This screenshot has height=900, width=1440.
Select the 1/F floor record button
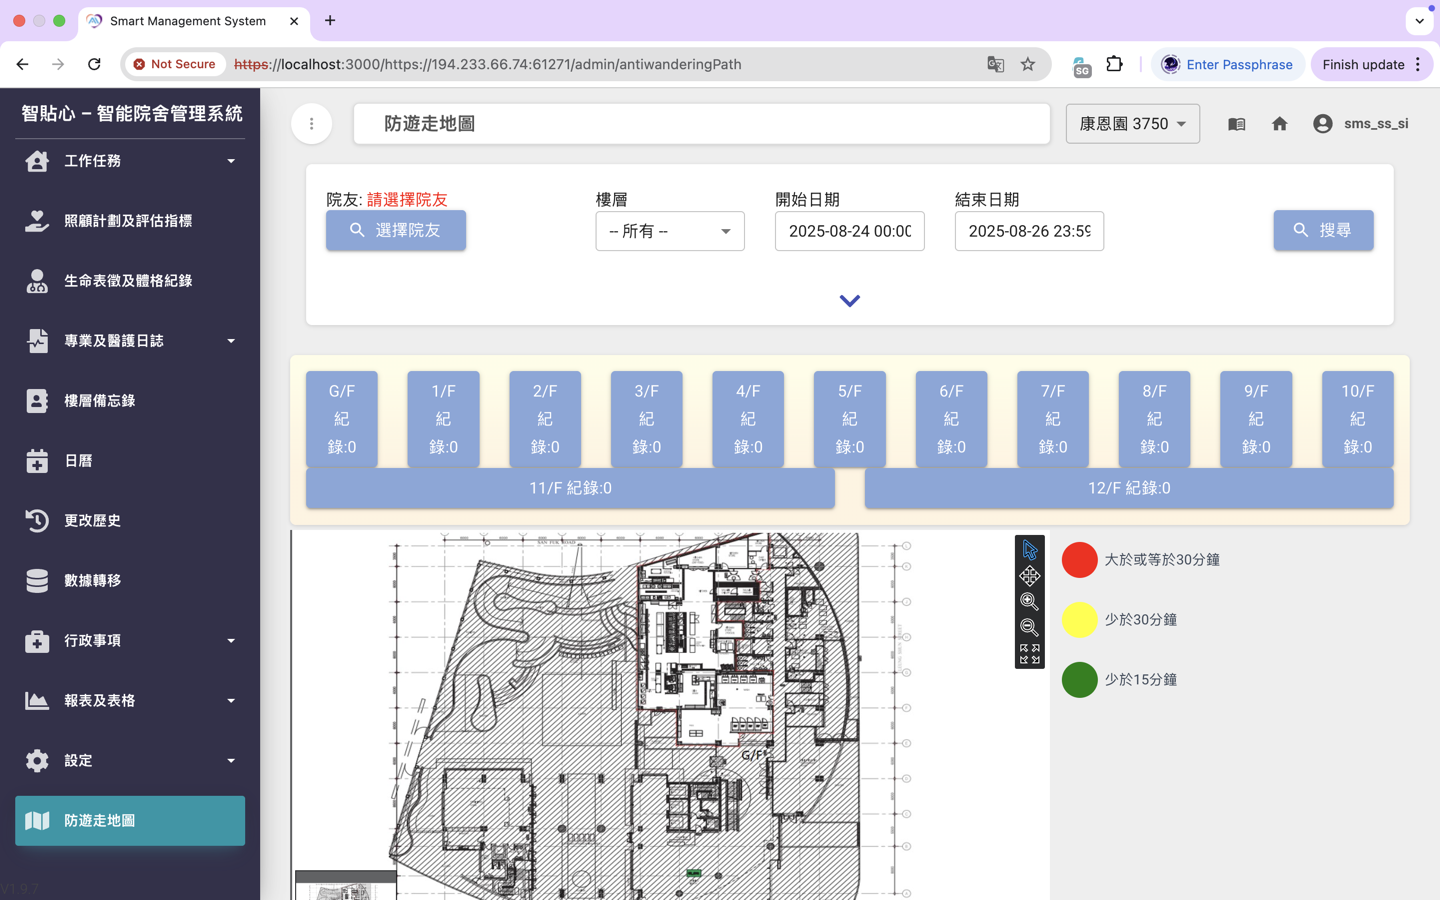tap(443, 419)
